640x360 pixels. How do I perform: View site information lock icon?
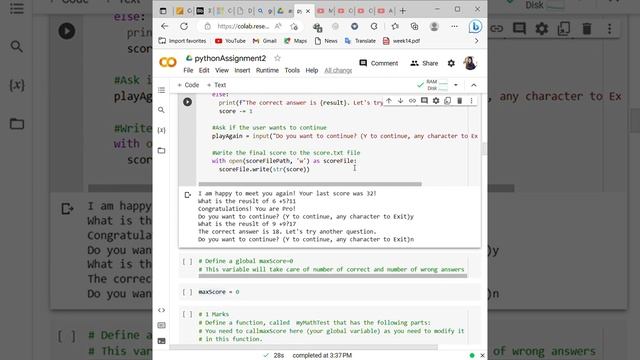click(208, 26)
